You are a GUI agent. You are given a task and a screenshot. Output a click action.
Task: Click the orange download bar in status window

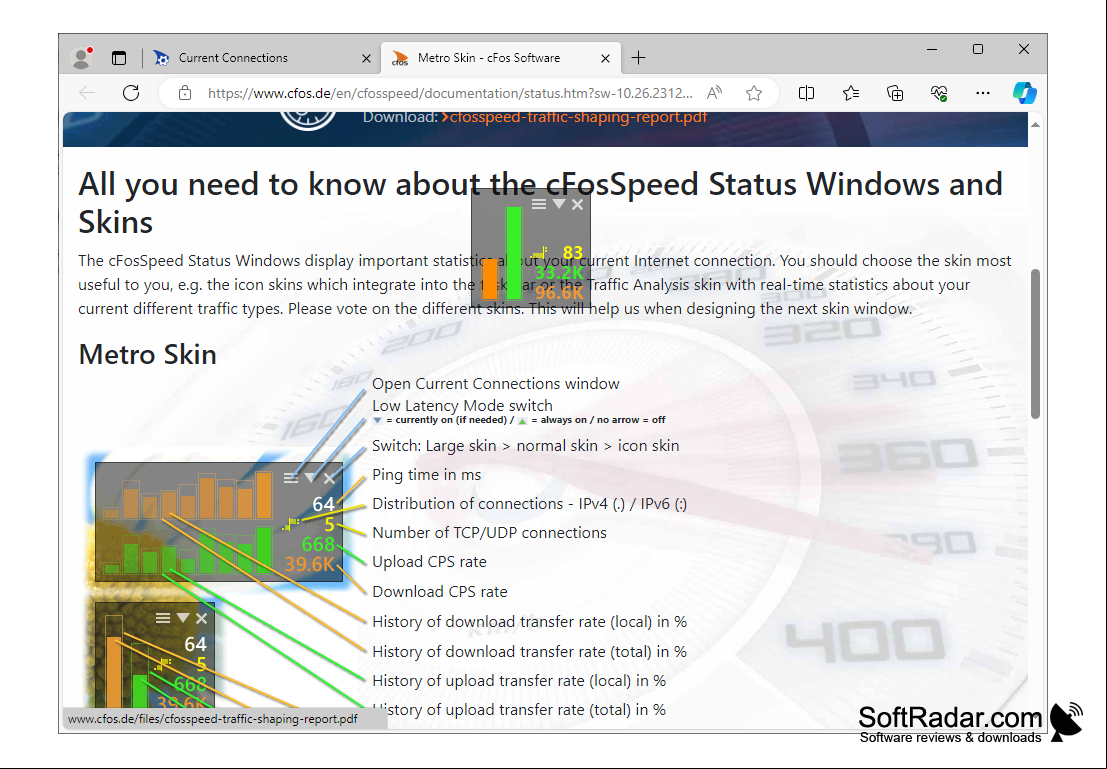[489, 279]
